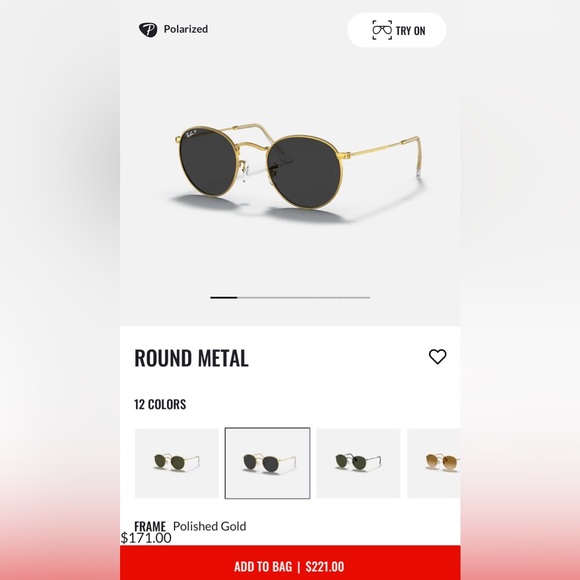Click the Polarized lens badge icon
The image size is (580, 580).
(x=148, y=30)
